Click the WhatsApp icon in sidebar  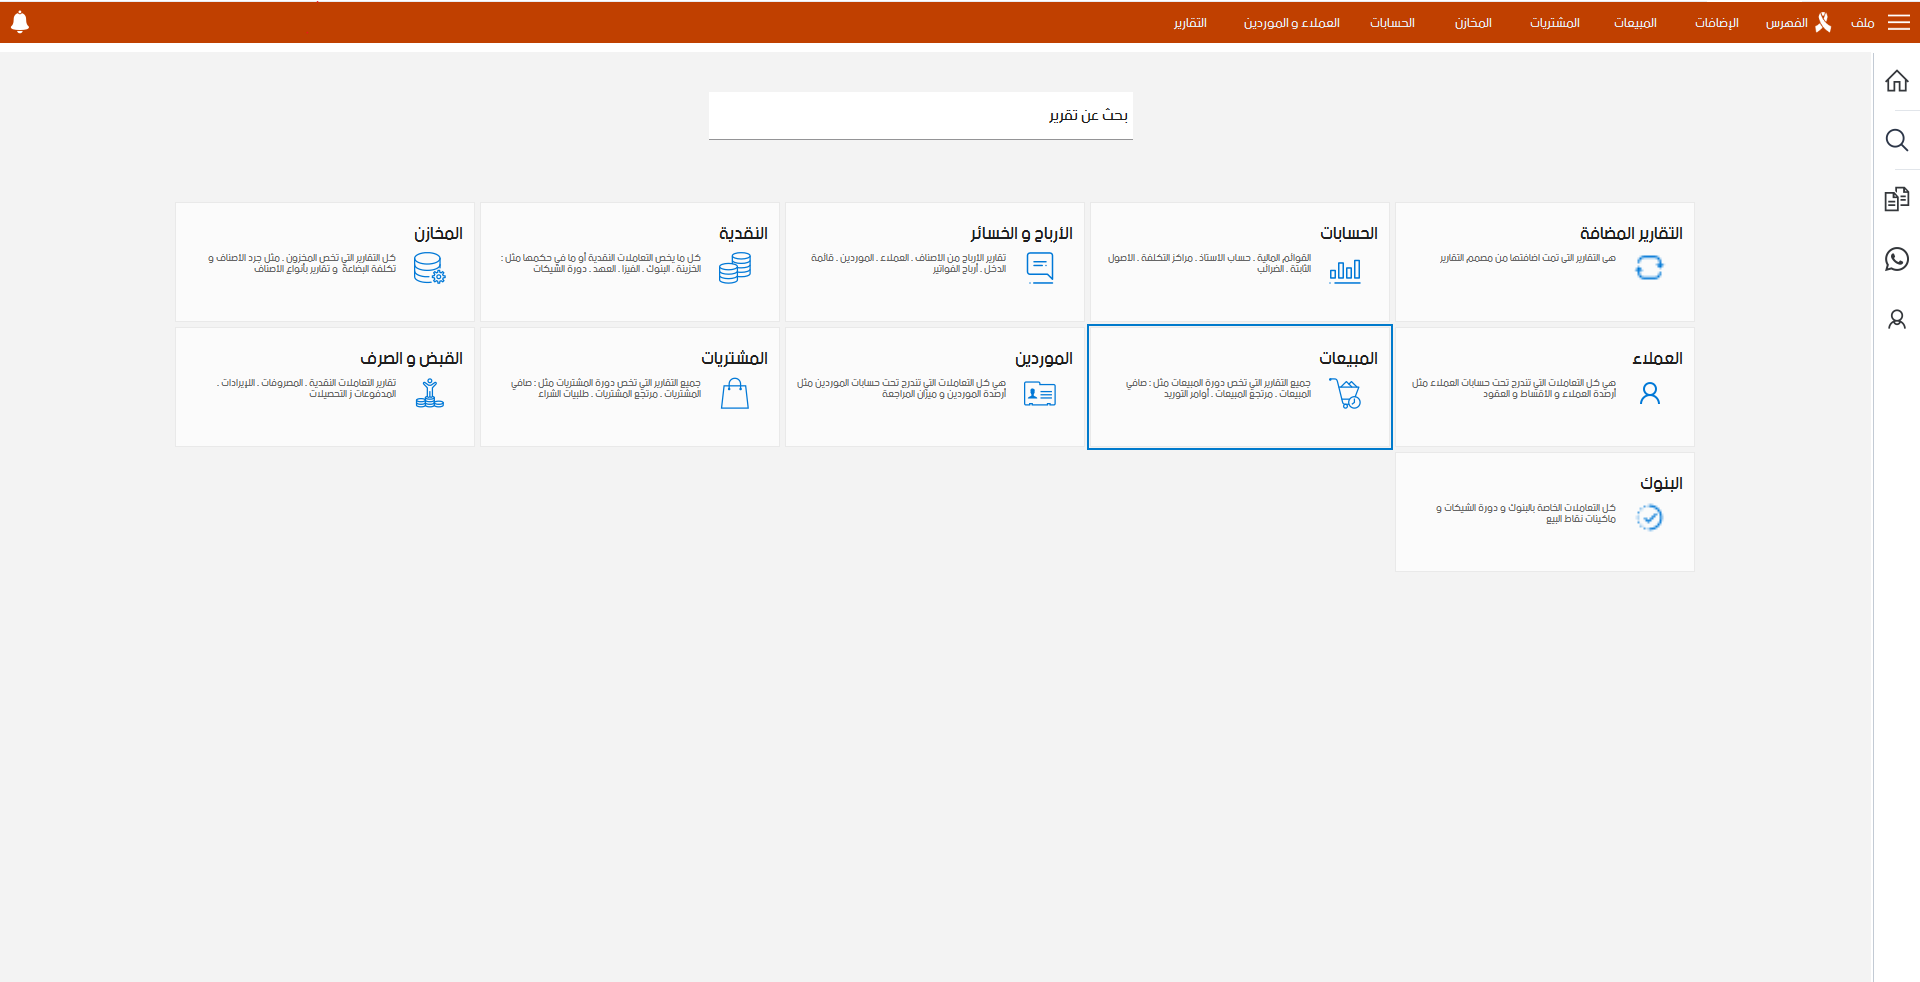(1896, 259)
